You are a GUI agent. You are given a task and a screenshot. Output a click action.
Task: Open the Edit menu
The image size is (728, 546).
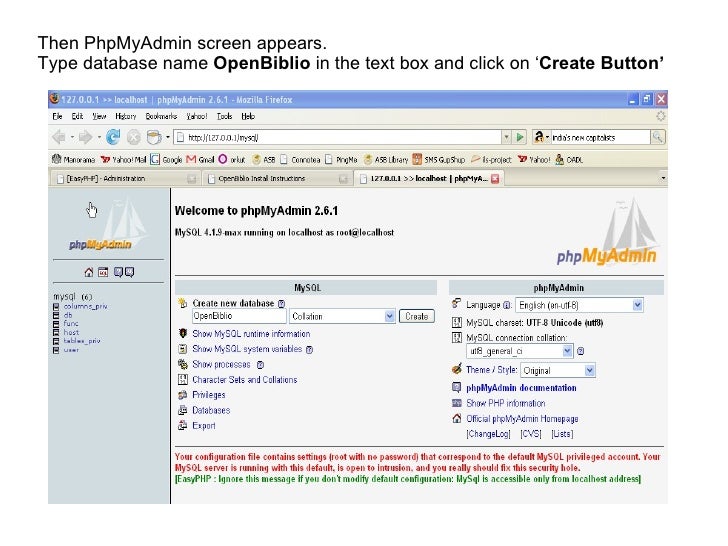tap(77, 116)
